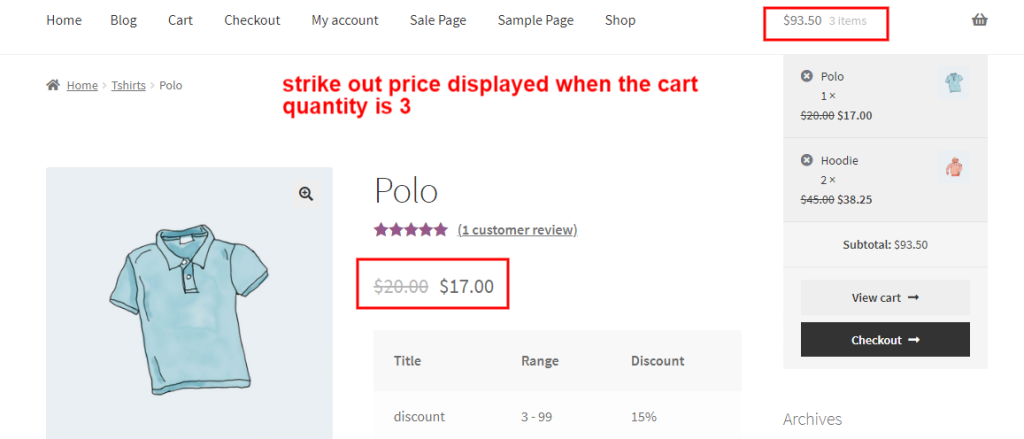The height and width of the screenshot is (439, 1024).
Task: Click the magnifier zoom icon on product image
Action: [306, 194]
